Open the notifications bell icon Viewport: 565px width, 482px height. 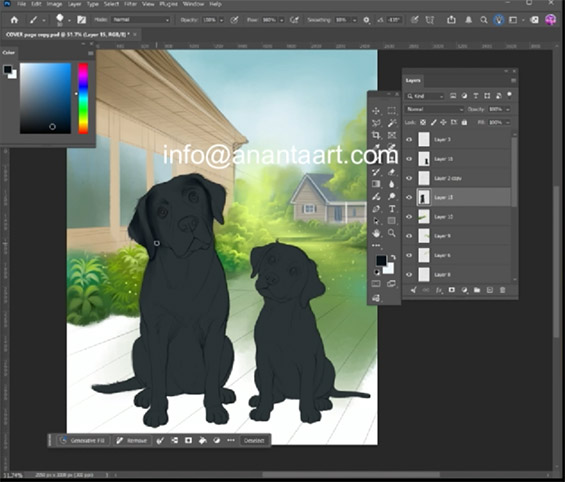(468, 20)
